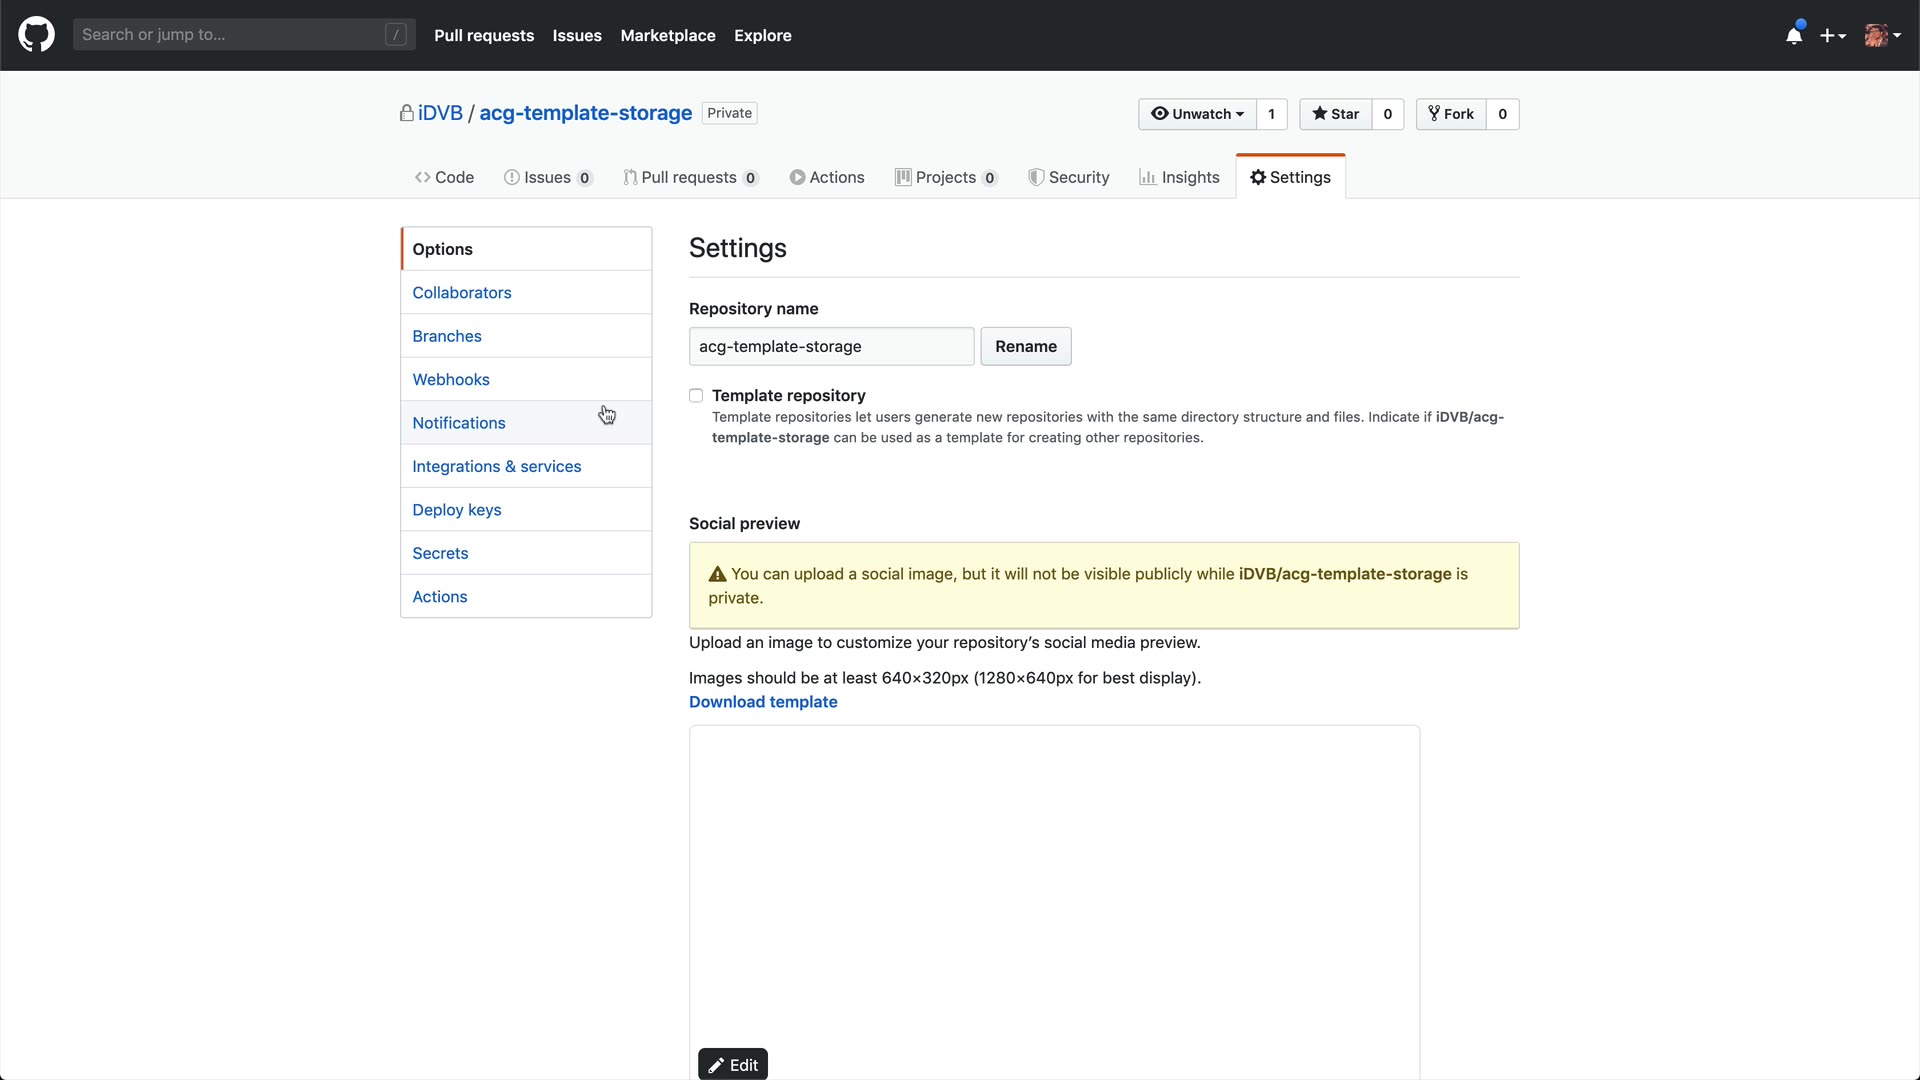This screenshot has width=1920, height=1080.
Task: Expand the user avatar profile menu
Action: [1882, 35]
